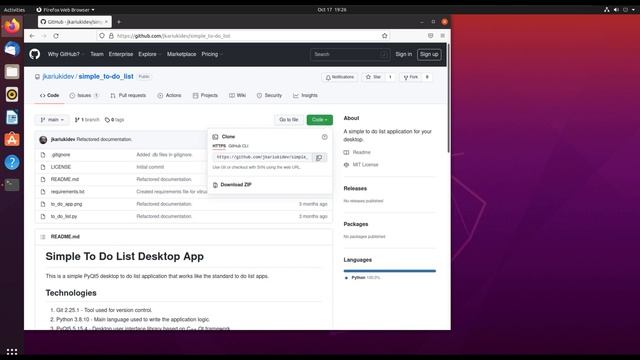
Task: Open the README list icon above the readme
Action: (43, 237)
